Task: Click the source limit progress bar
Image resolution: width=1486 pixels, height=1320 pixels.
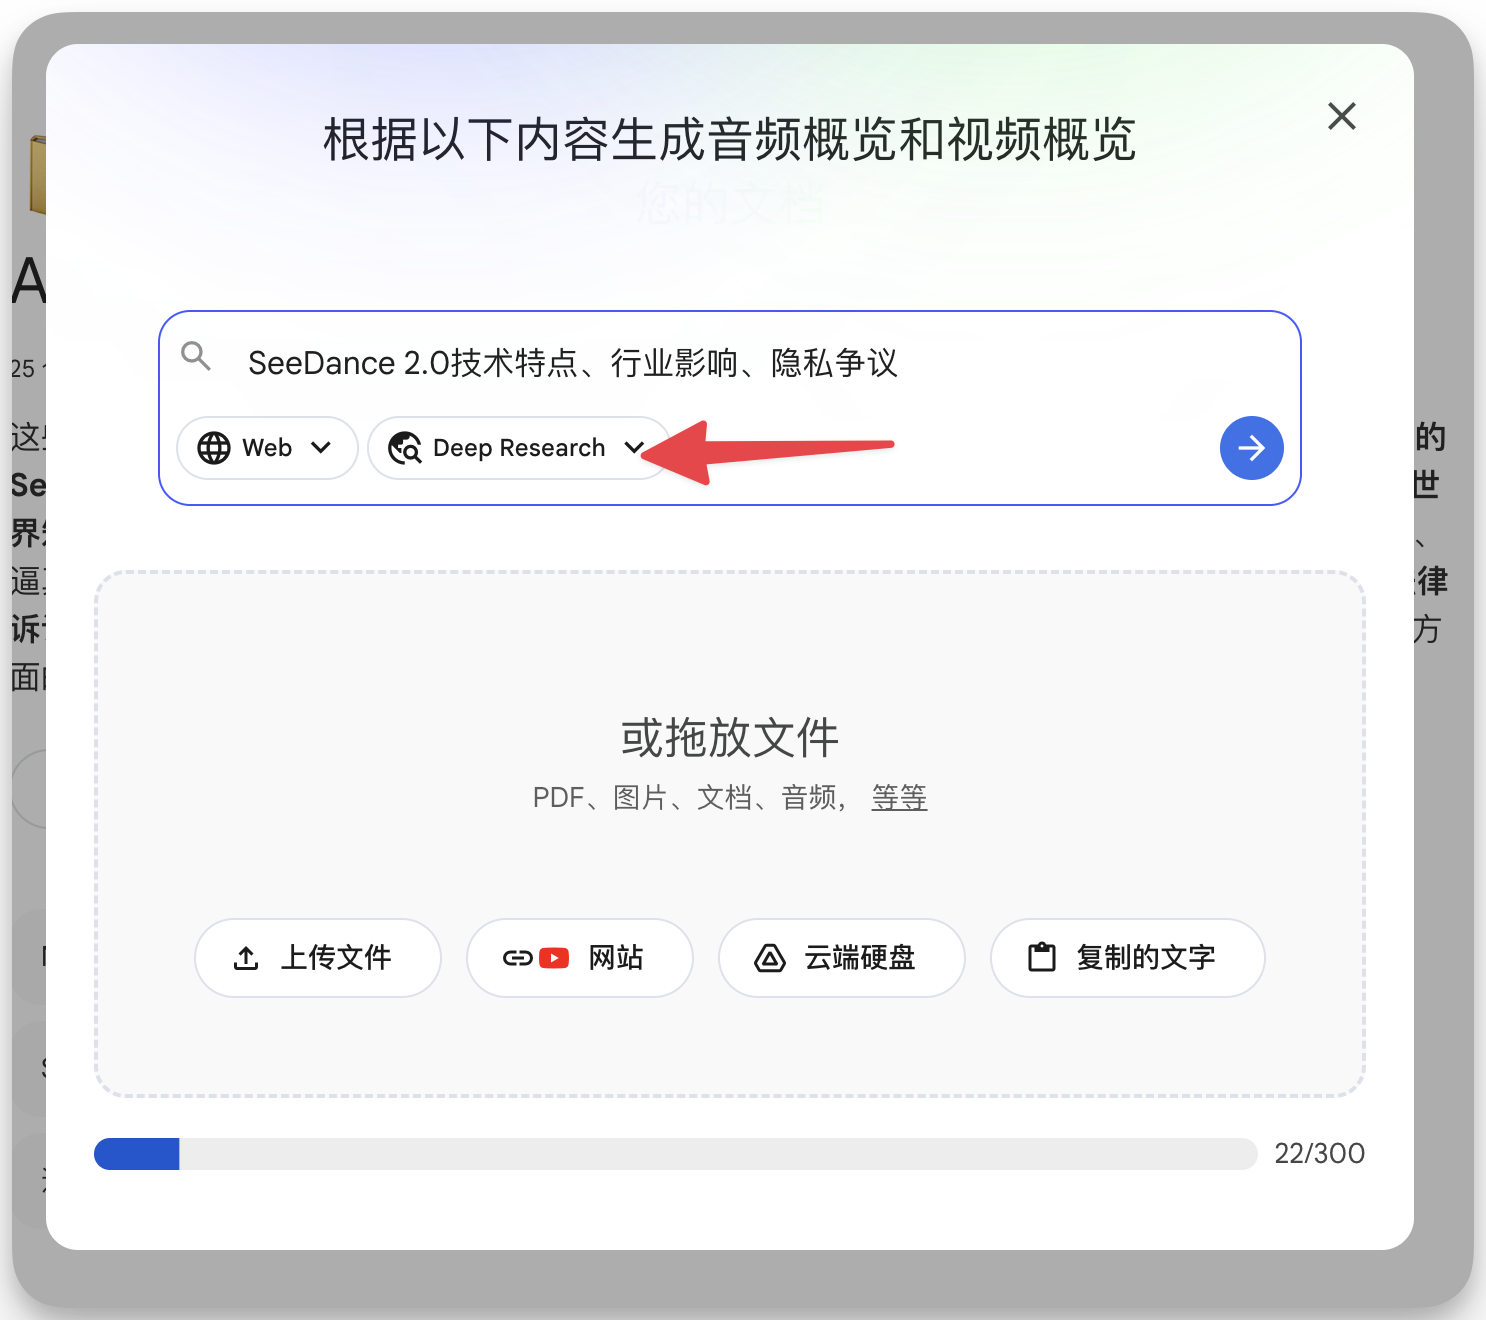Action: point(675,1154)
